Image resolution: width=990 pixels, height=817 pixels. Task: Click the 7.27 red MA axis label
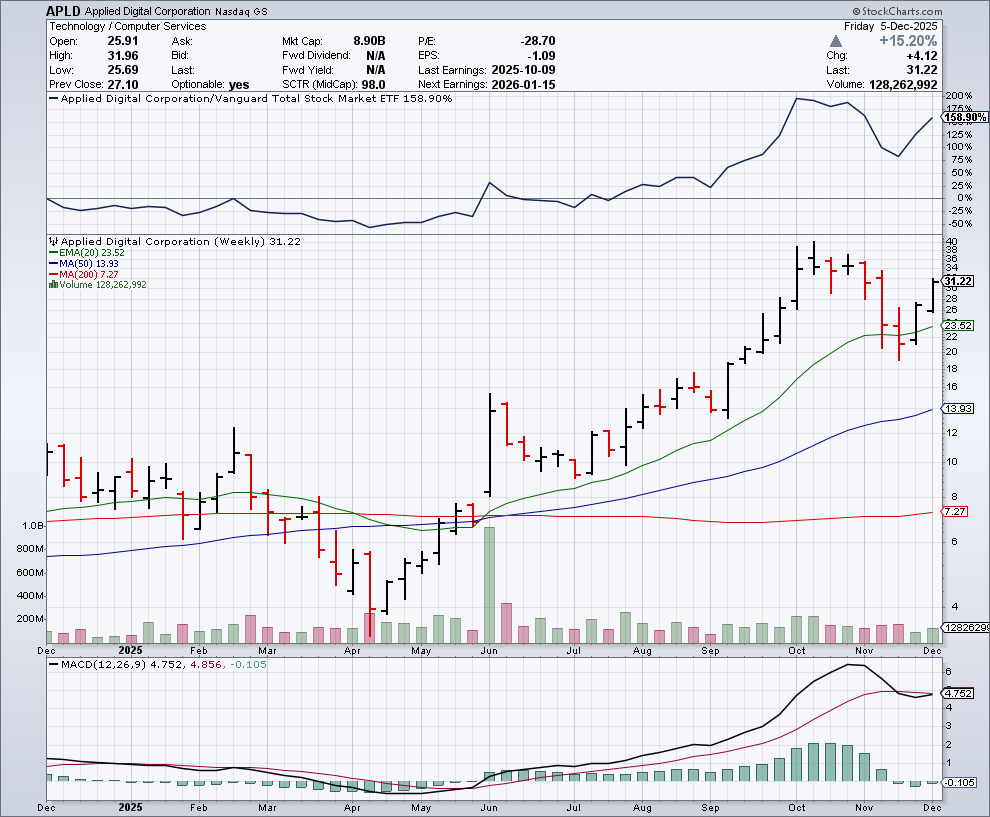click(956, 512)
